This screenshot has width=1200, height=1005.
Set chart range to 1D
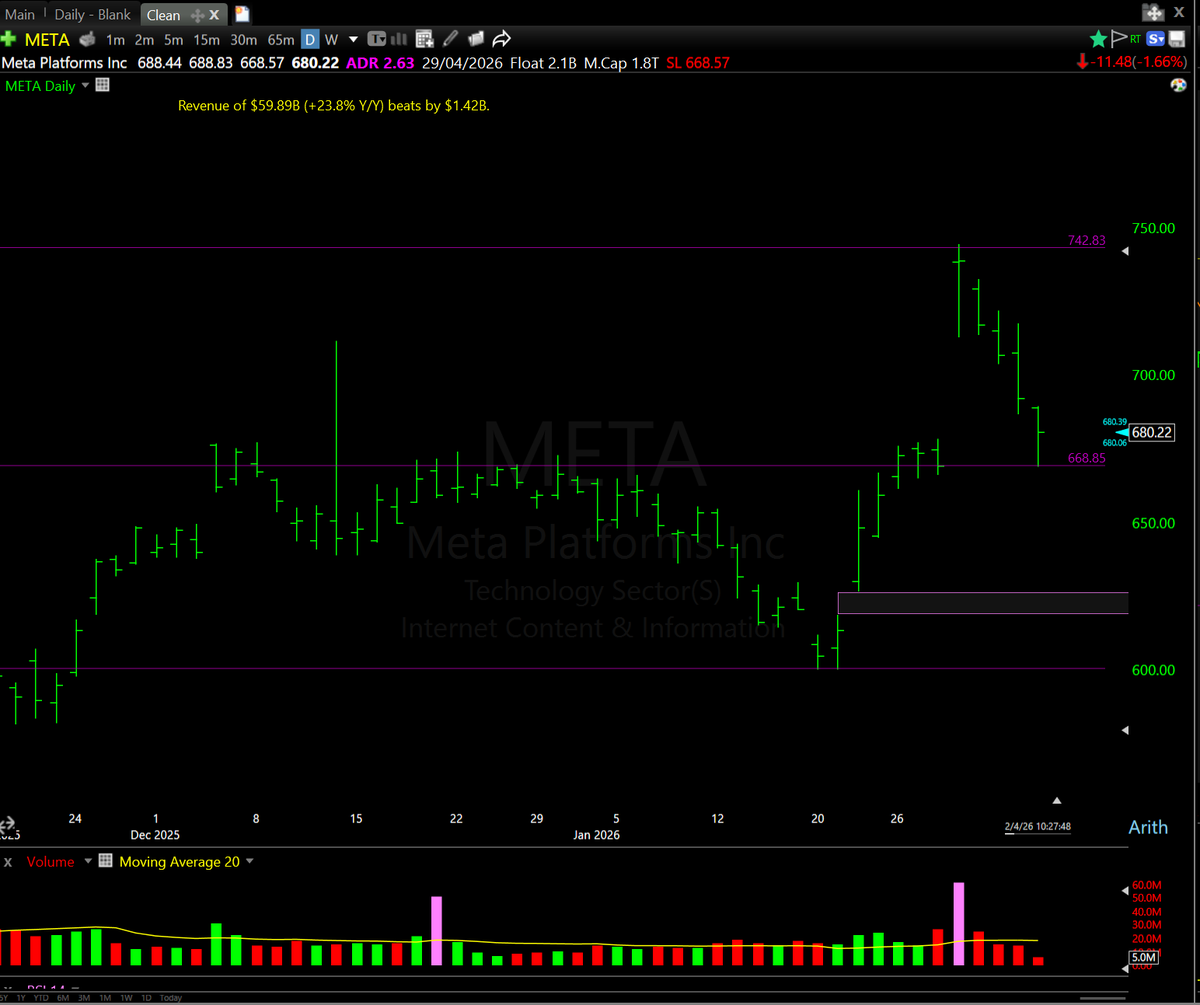click(146, 998)
